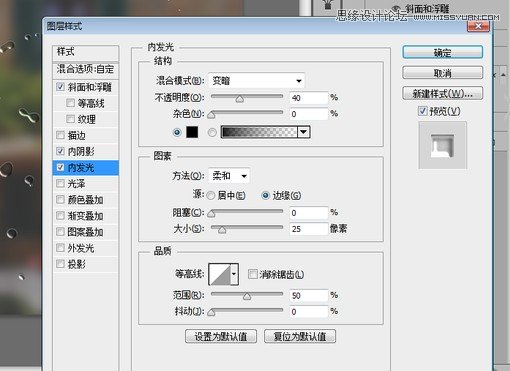Open the gradient picker dropdown arrow

tap(303, 132)
